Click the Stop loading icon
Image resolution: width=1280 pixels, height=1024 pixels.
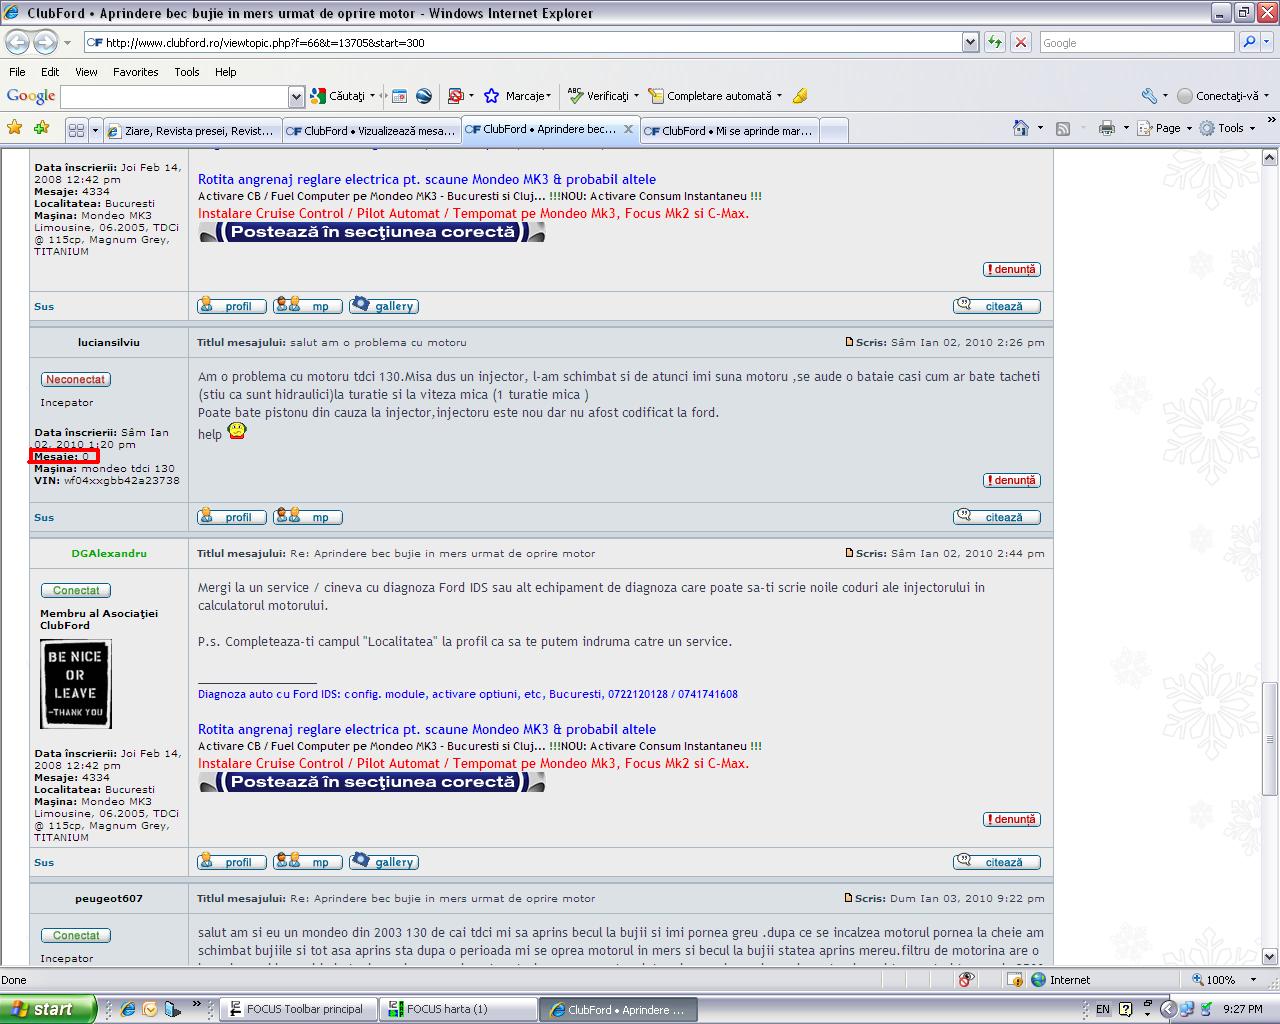click(x=1020, y=42)
